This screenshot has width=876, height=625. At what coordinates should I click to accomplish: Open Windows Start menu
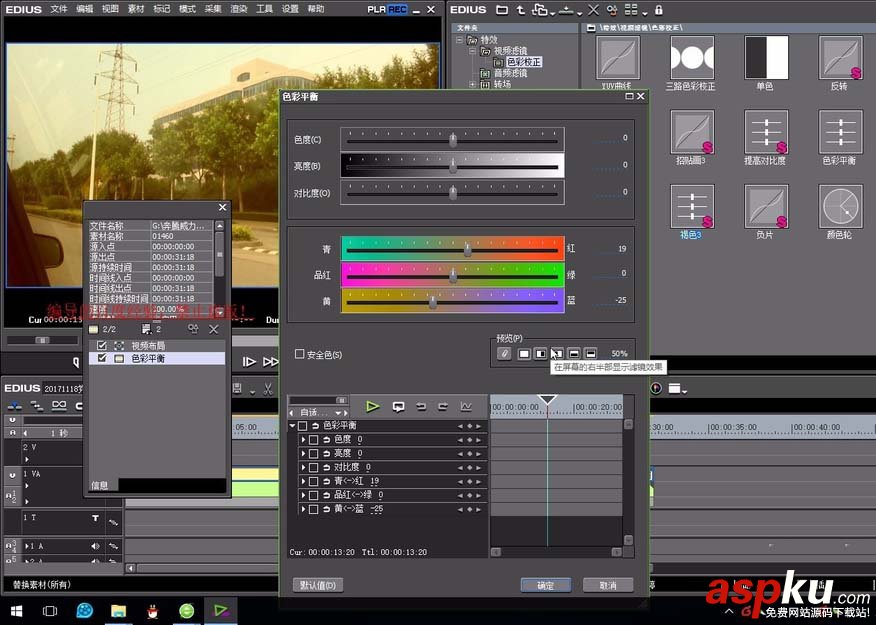pos(16,611)
